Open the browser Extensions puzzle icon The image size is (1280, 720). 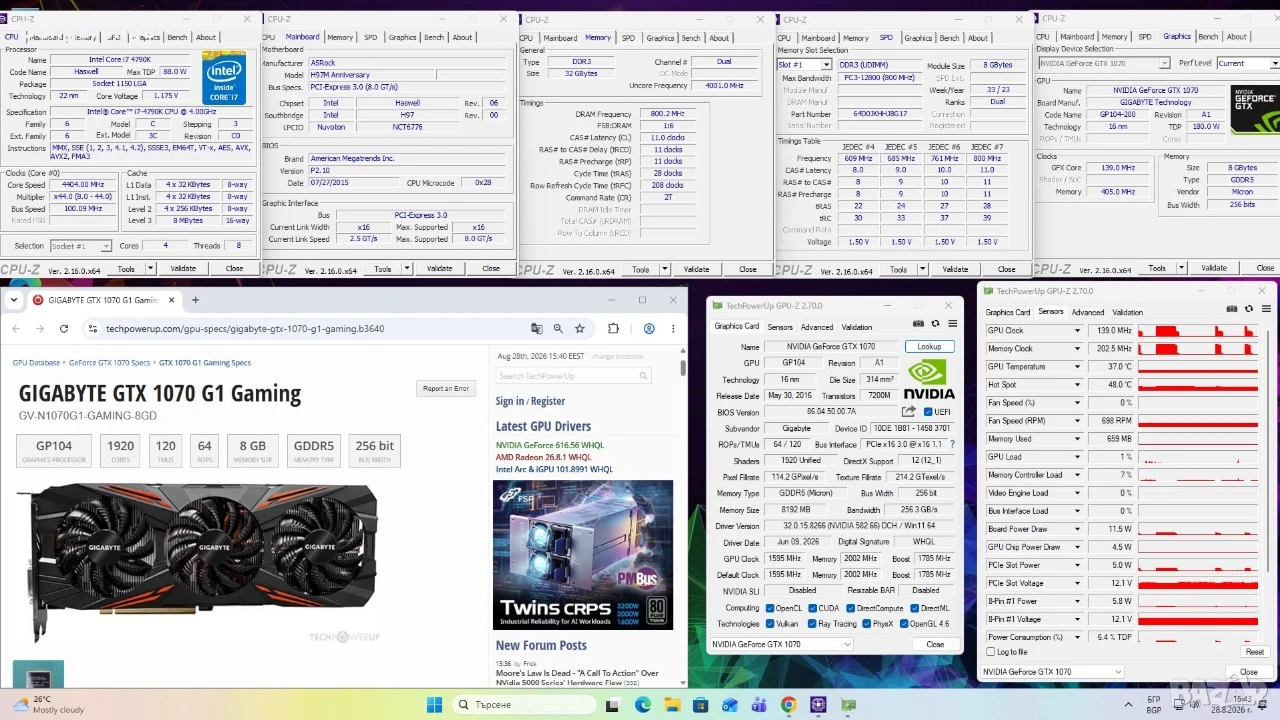(613, 328)
